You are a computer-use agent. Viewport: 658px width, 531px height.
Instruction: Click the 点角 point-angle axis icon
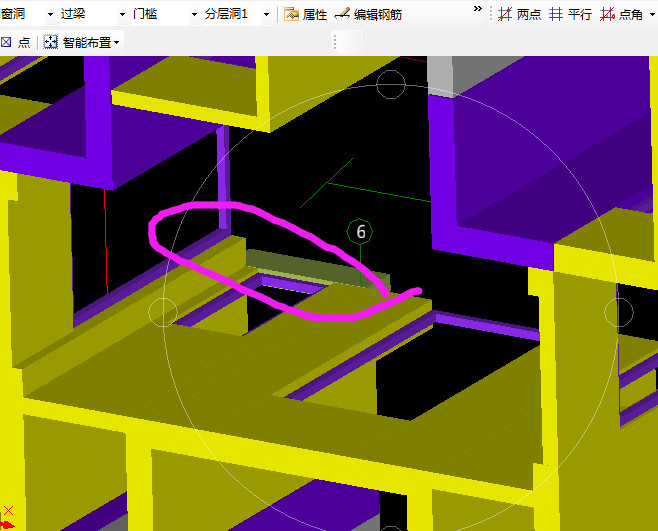pos(607,15)
